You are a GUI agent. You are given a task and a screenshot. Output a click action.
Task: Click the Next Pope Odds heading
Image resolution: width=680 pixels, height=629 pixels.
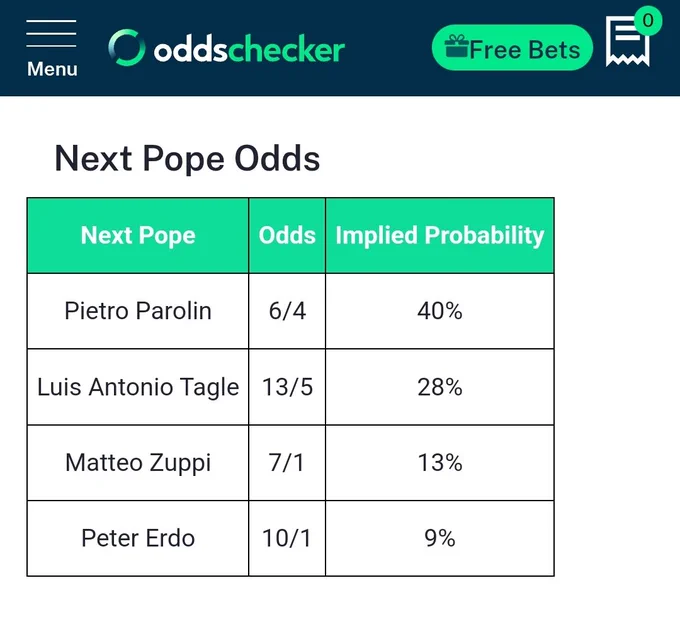(x=187, y=159)
